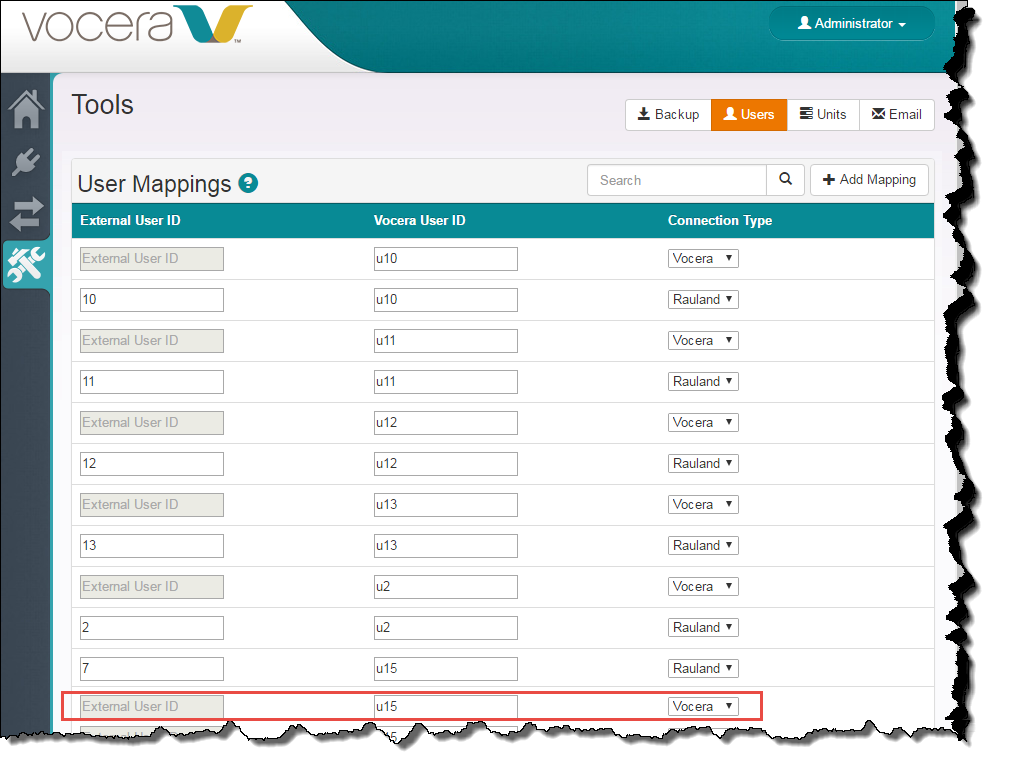
Task: Open the plug Connections sidebar icon
Action: 26,162
